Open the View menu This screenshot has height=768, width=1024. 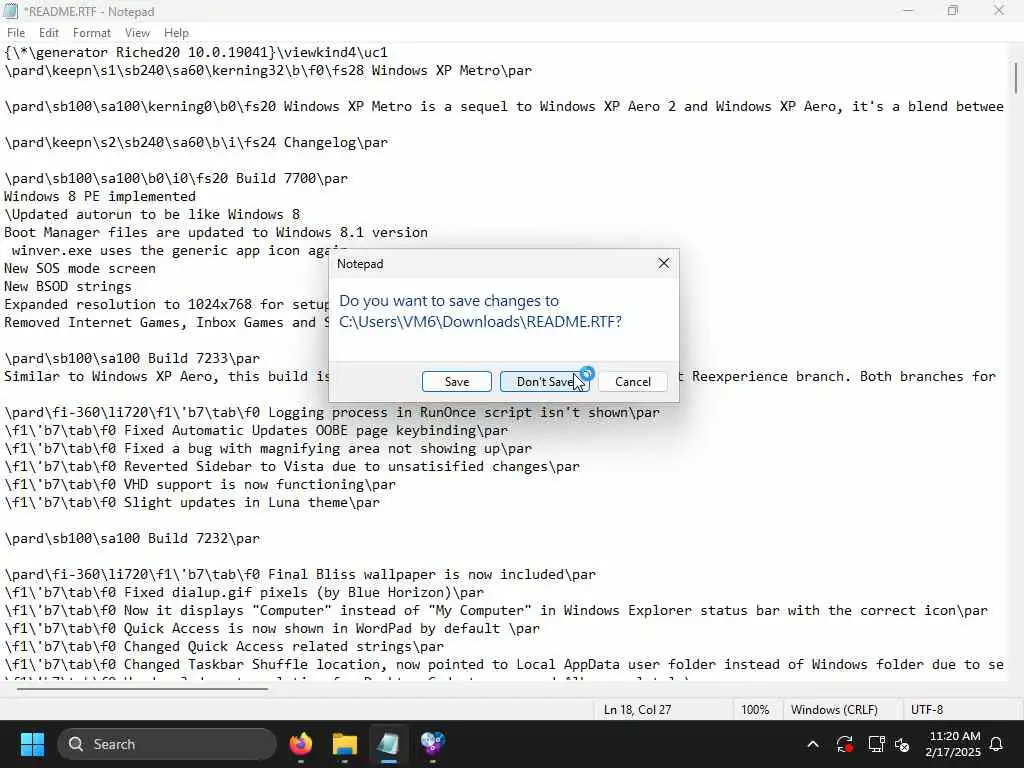tap(137, 33)
